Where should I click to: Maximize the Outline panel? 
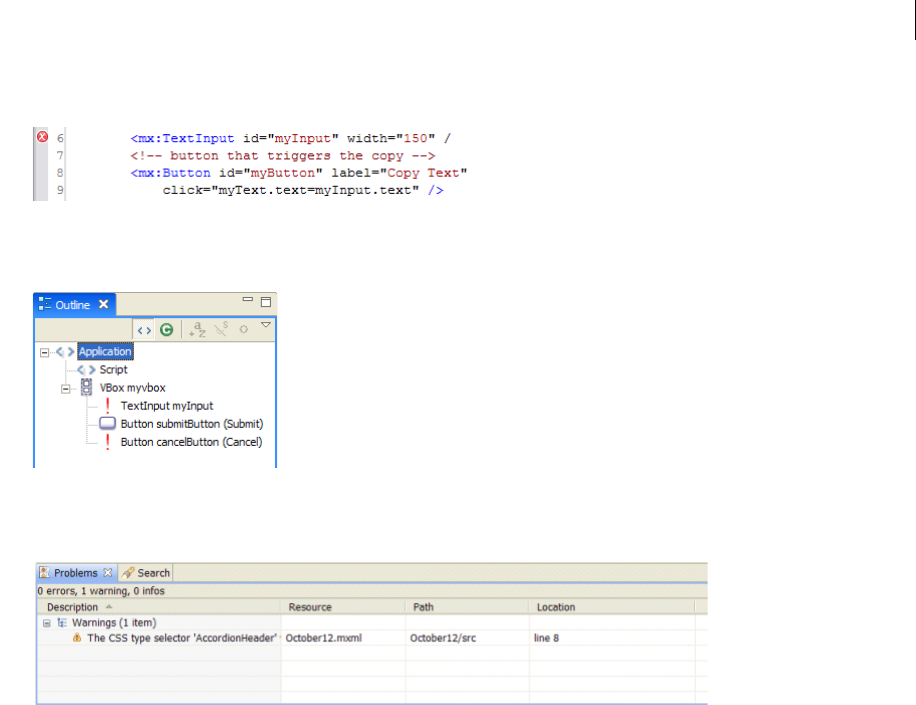point(266,302)
